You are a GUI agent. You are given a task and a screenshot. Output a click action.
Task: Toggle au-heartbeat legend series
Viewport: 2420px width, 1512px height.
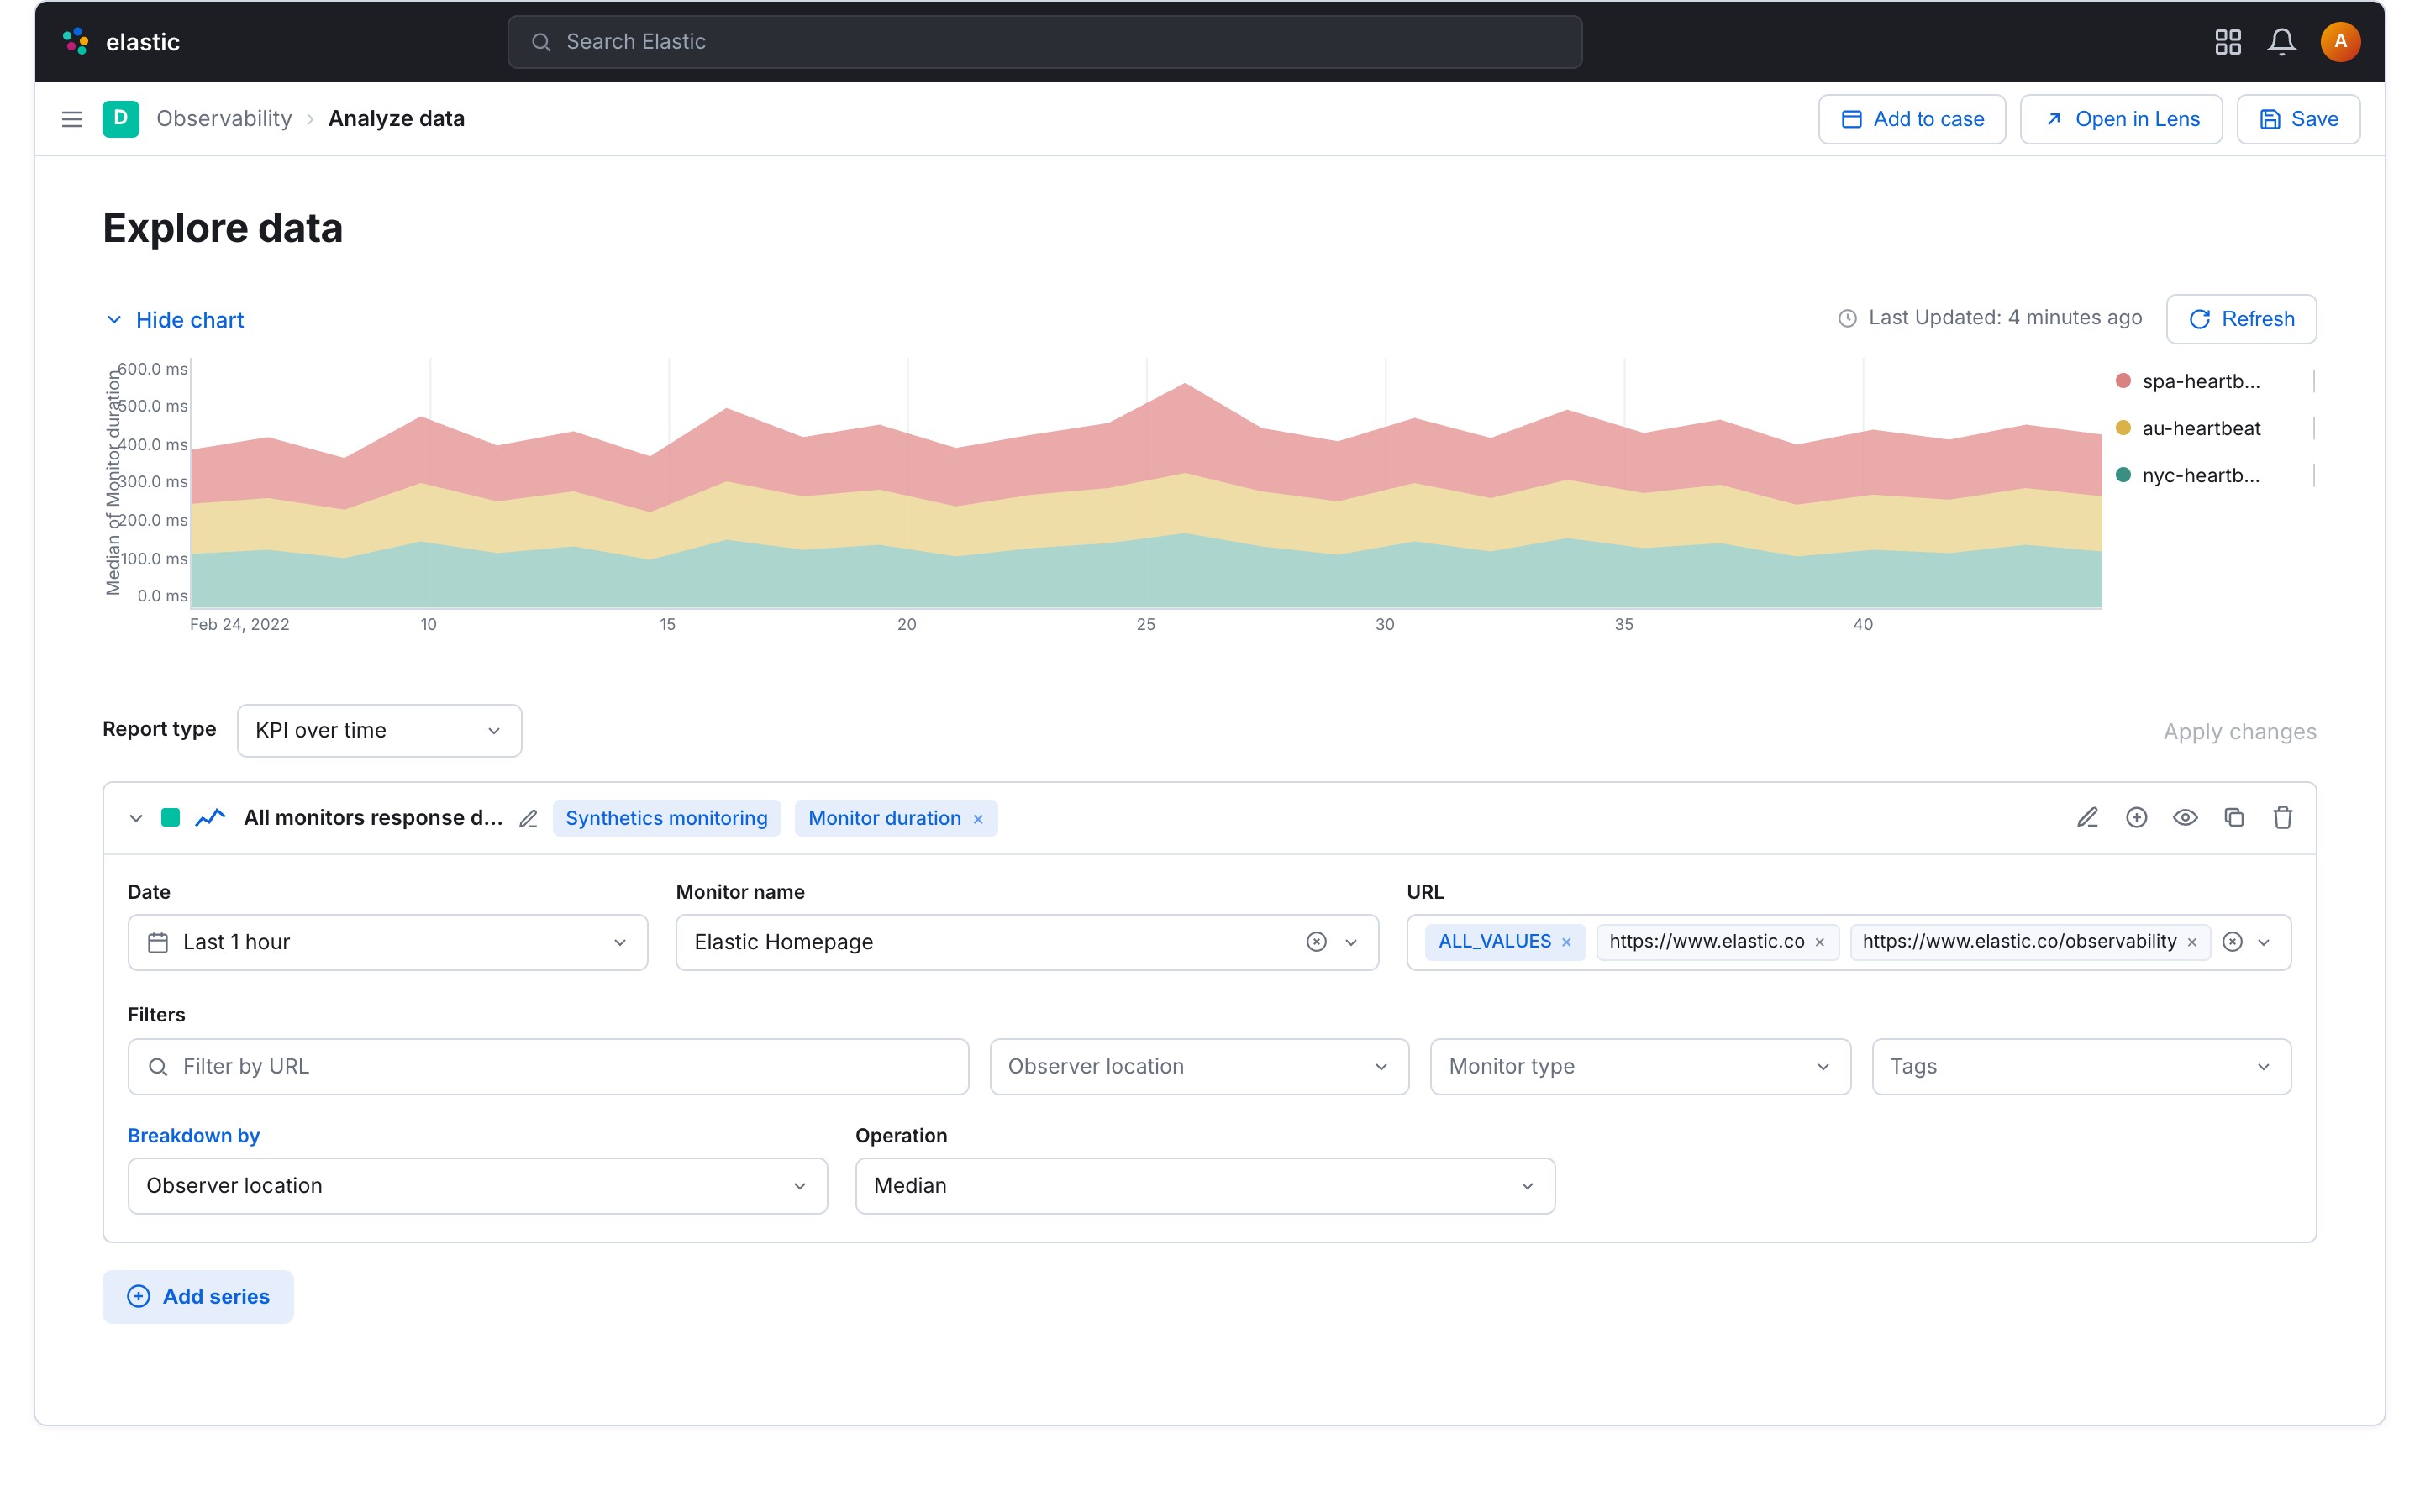2188,428
